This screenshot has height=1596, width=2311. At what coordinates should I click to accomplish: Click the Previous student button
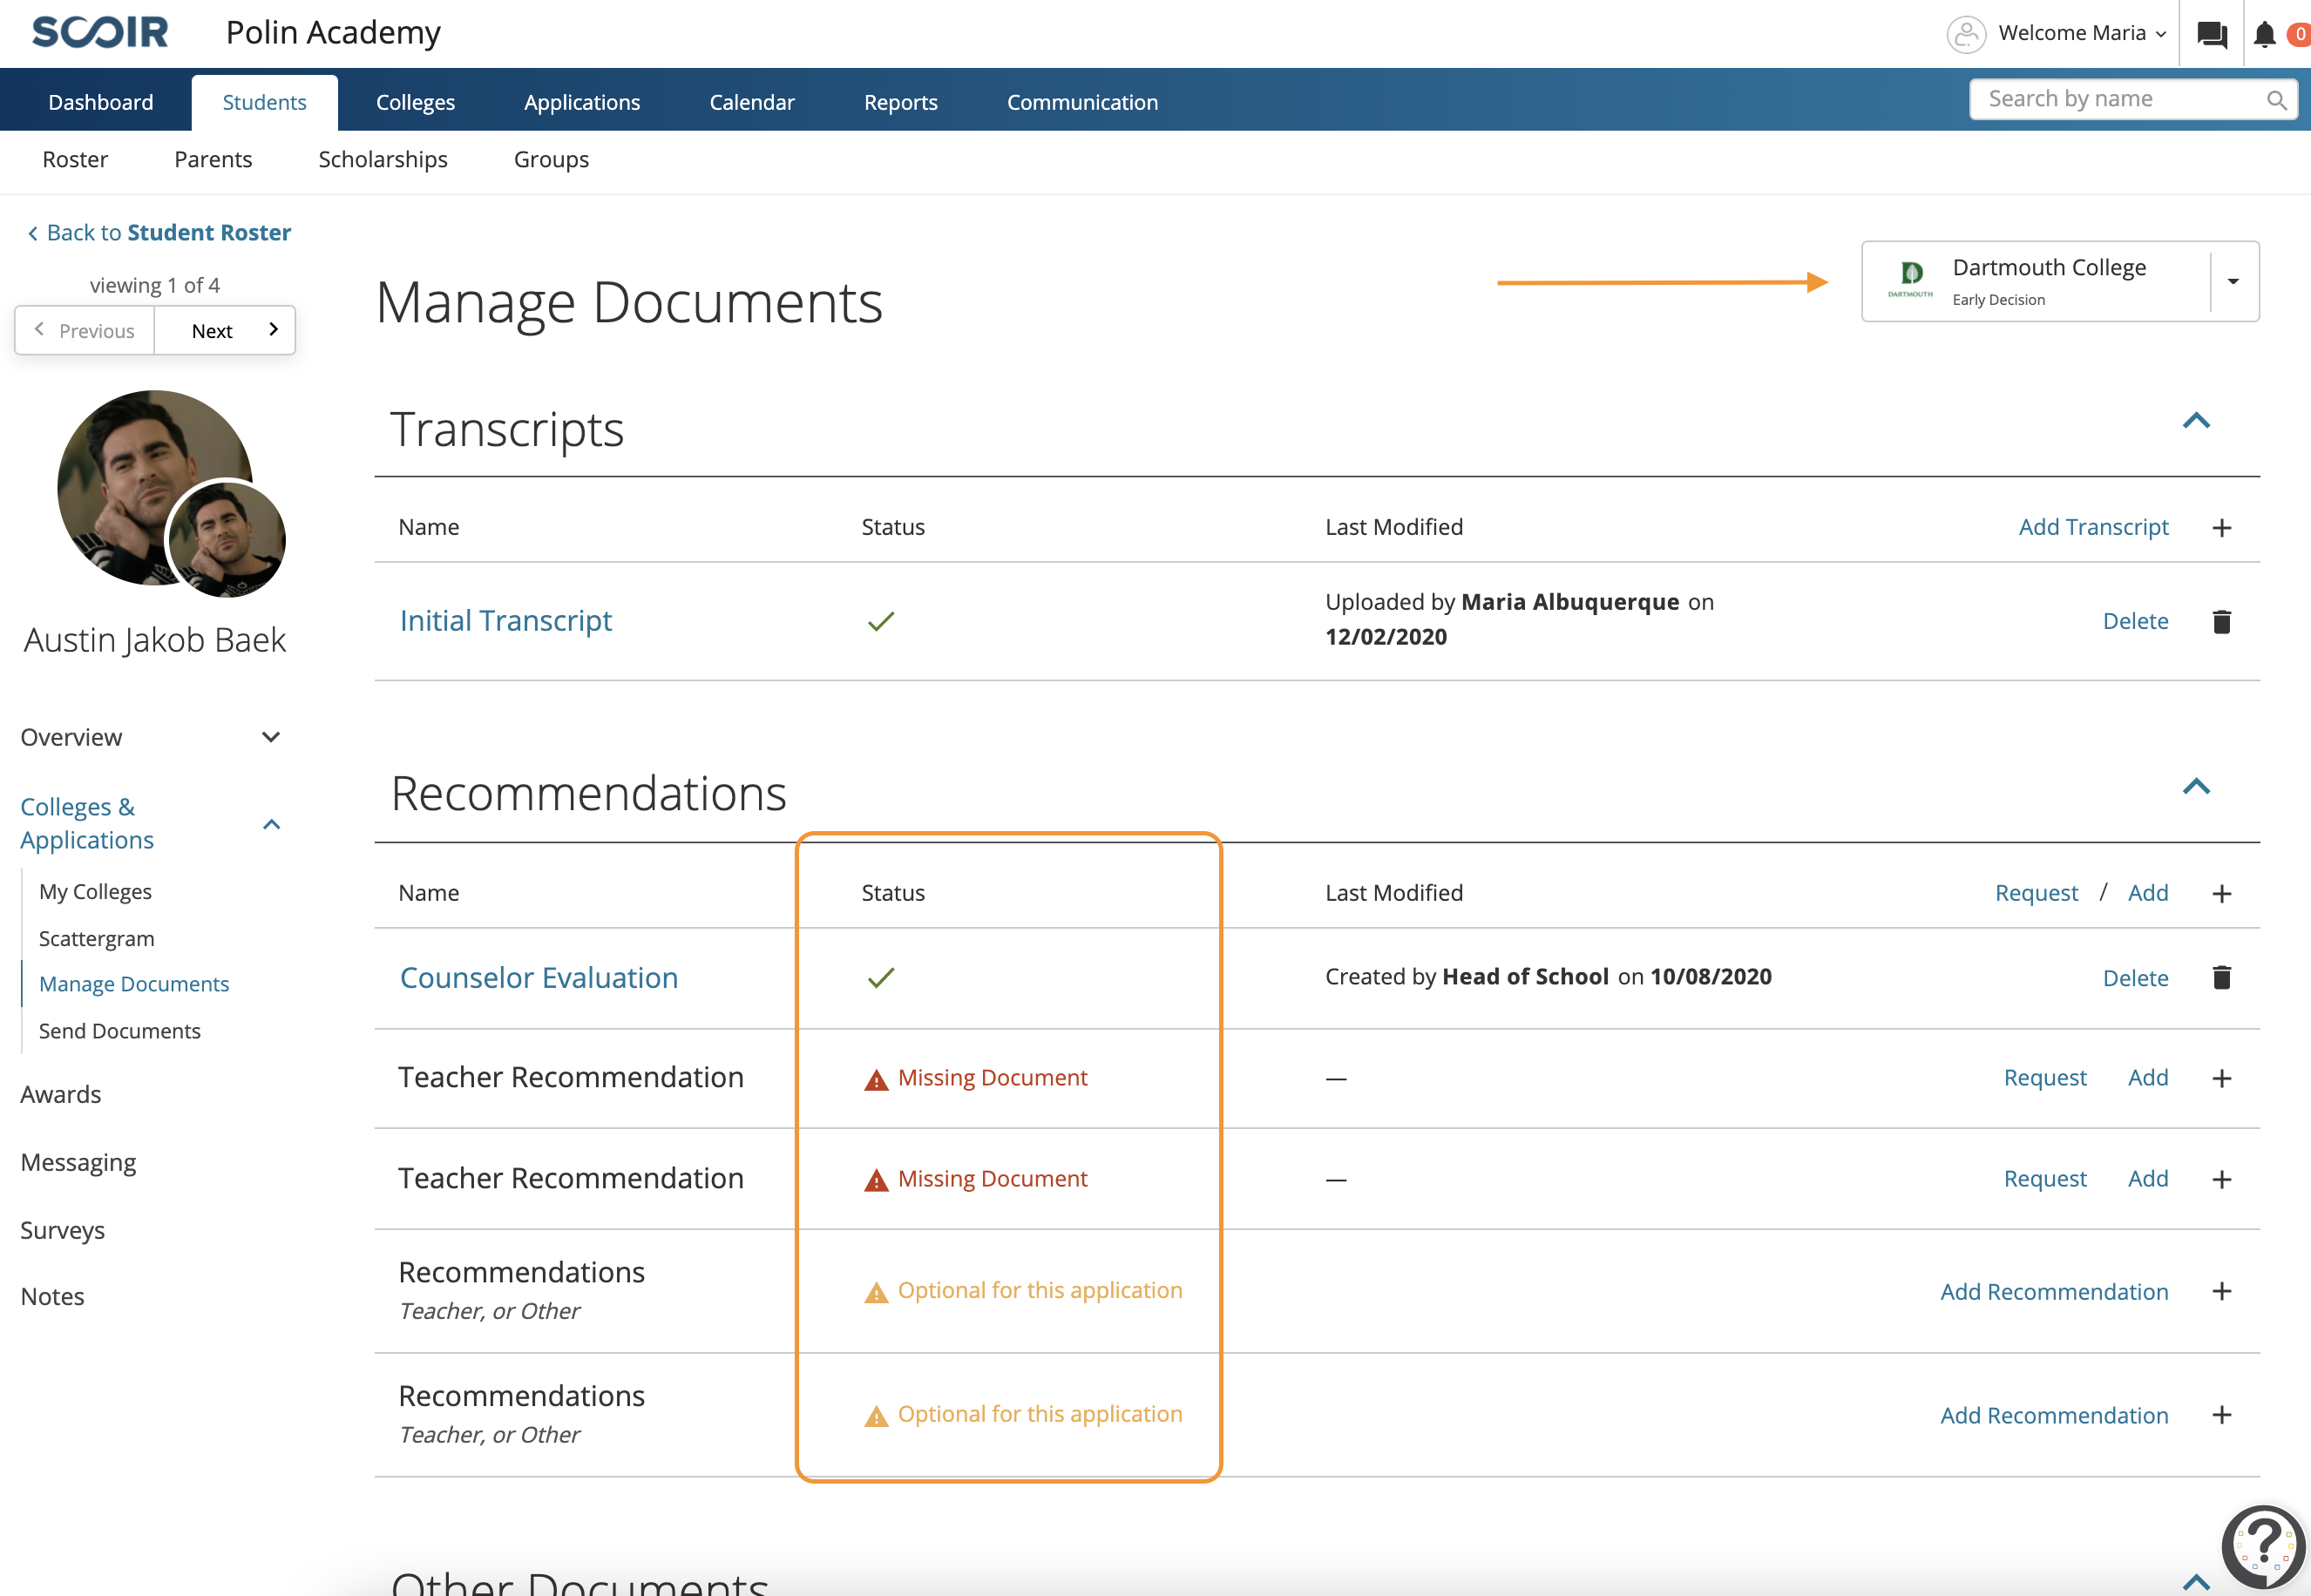(x=85, y=331)
